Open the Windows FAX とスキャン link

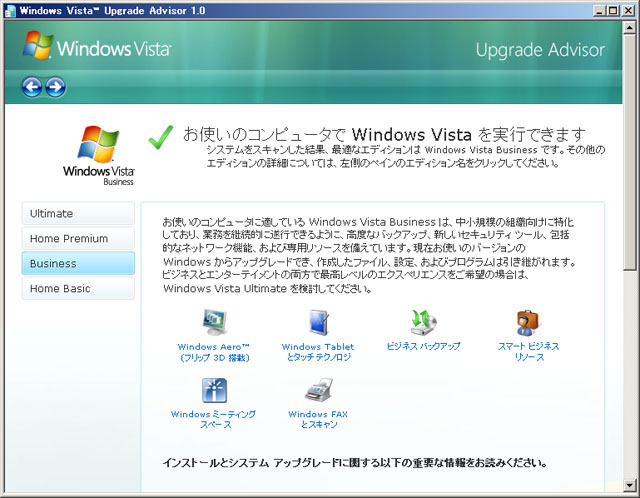pos(318,419)
